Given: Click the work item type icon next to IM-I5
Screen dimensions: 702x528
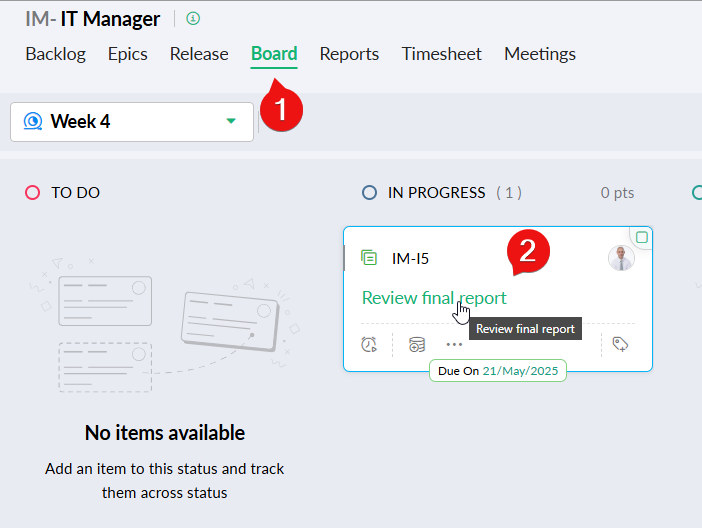Looking at the screenshot, I should (370, 258).
